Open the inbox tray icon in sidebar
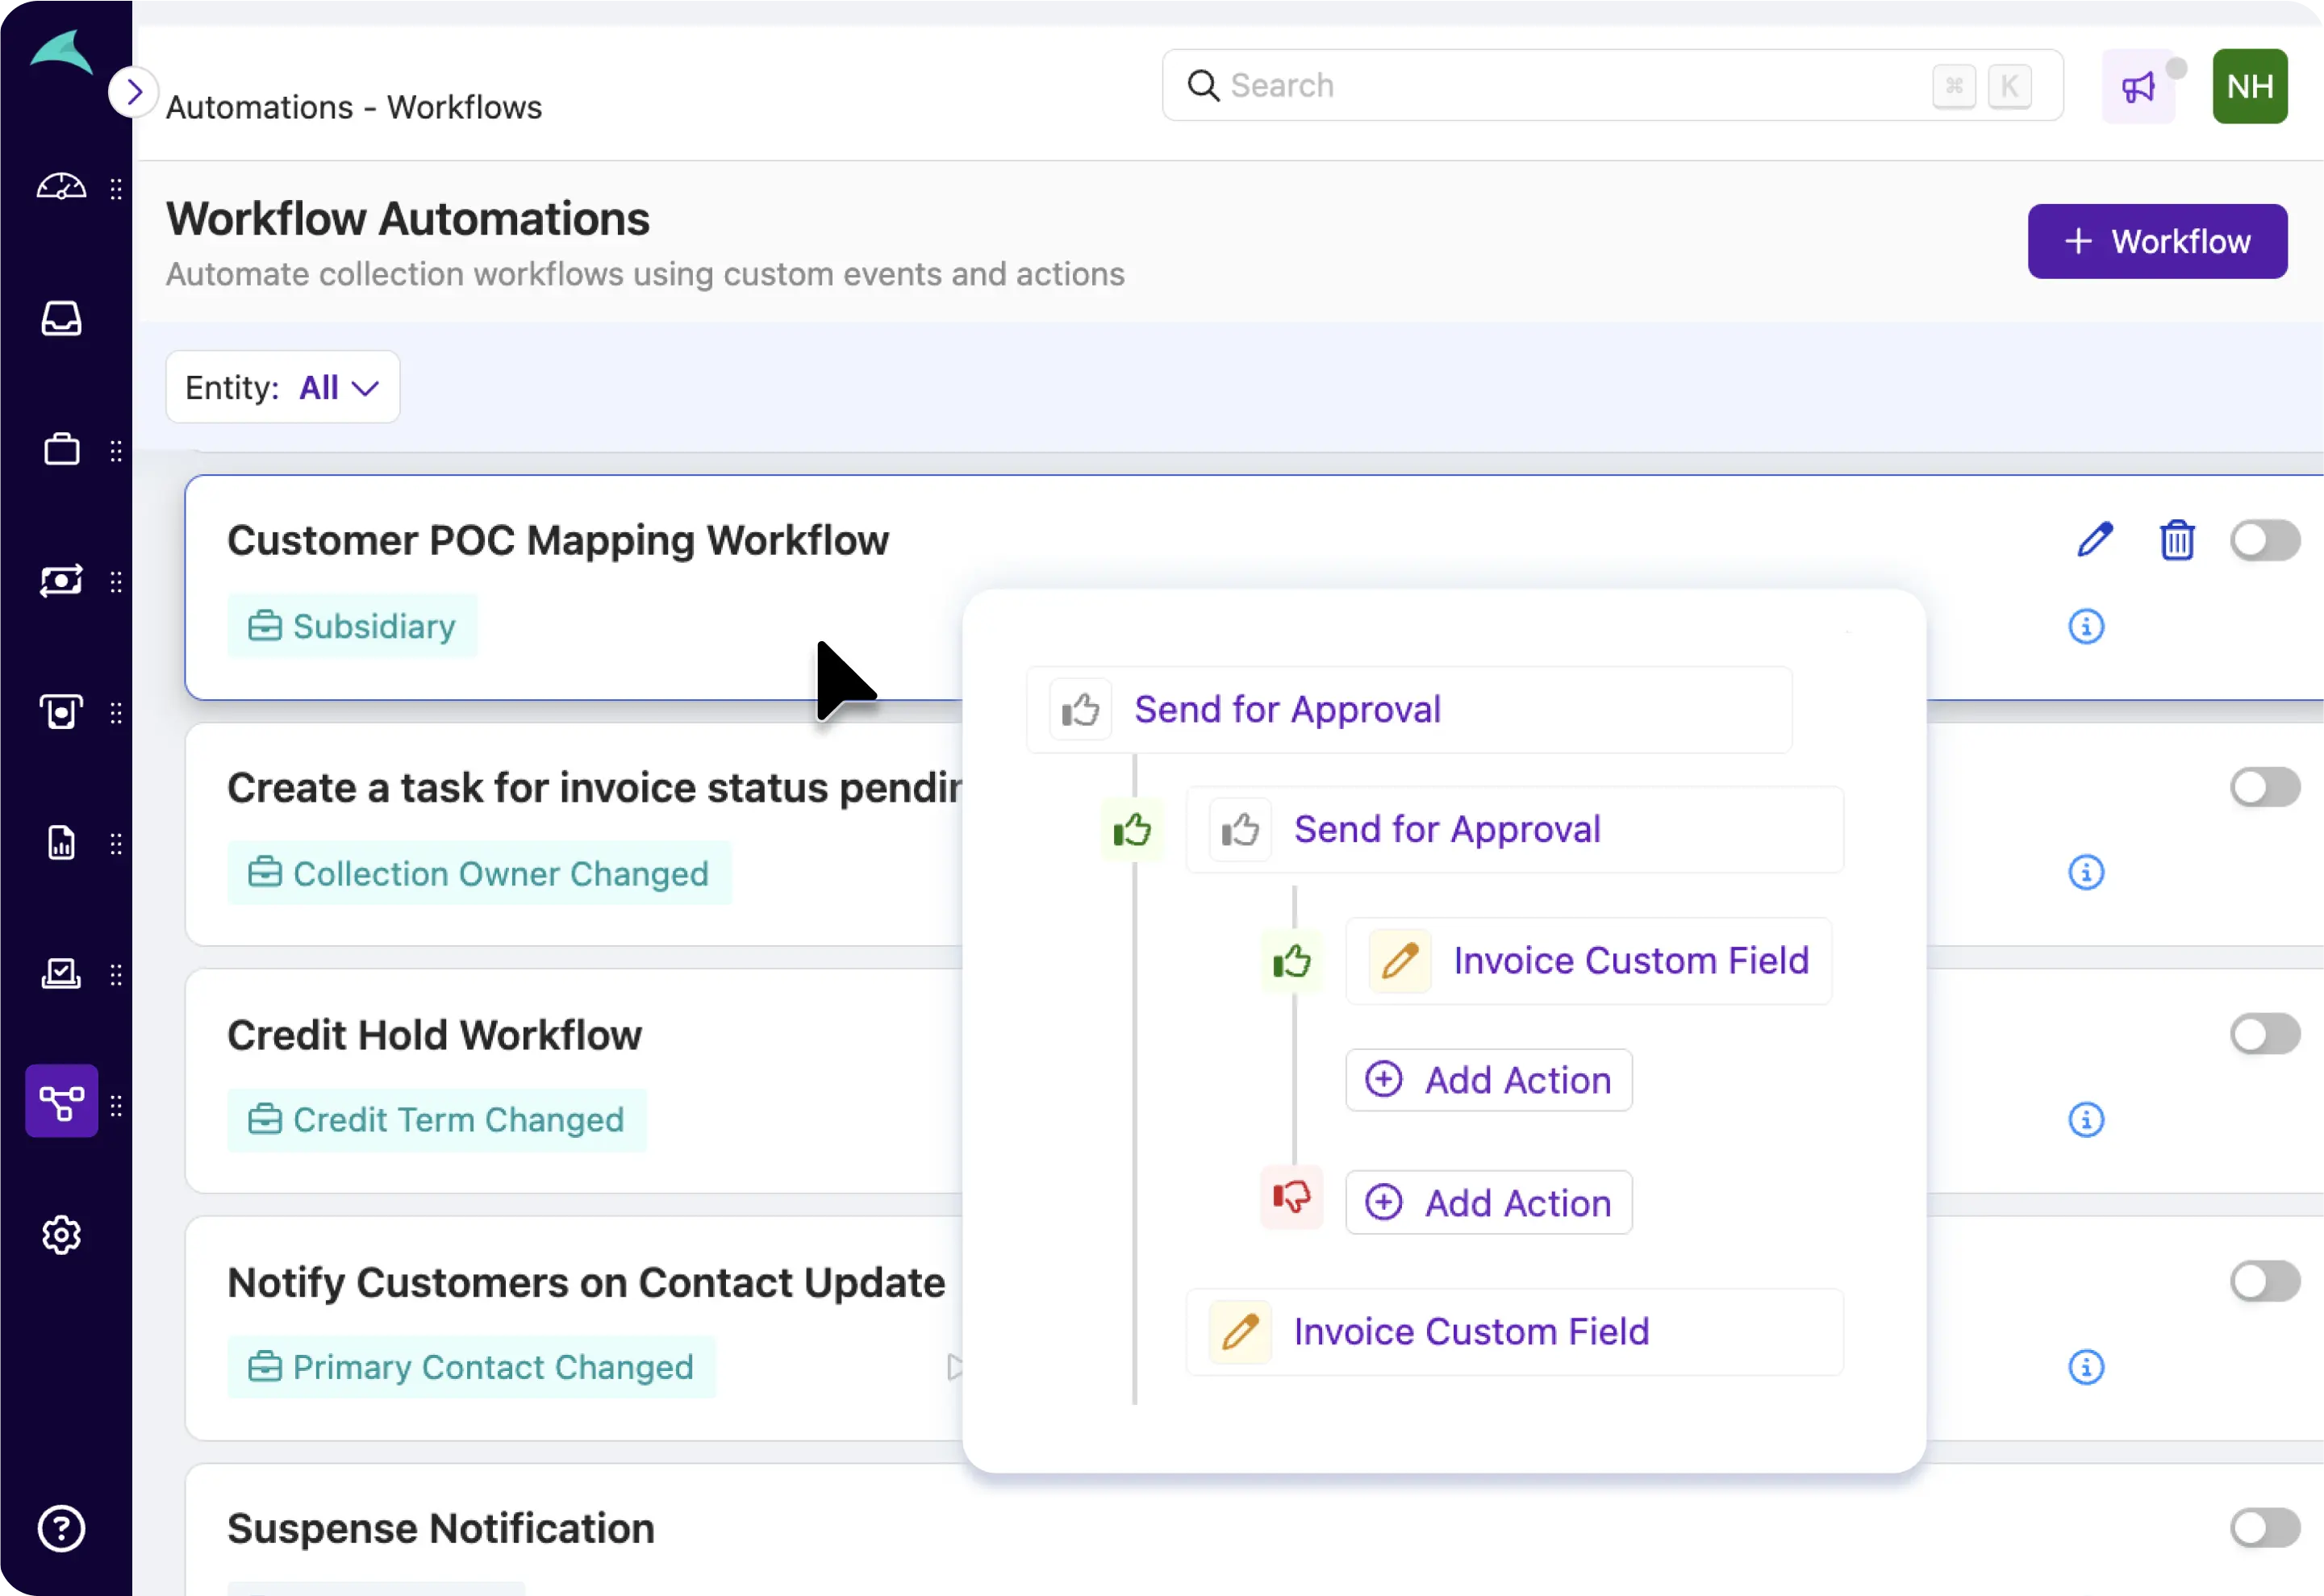2324x1596 pixels. [x=61, y=319]
